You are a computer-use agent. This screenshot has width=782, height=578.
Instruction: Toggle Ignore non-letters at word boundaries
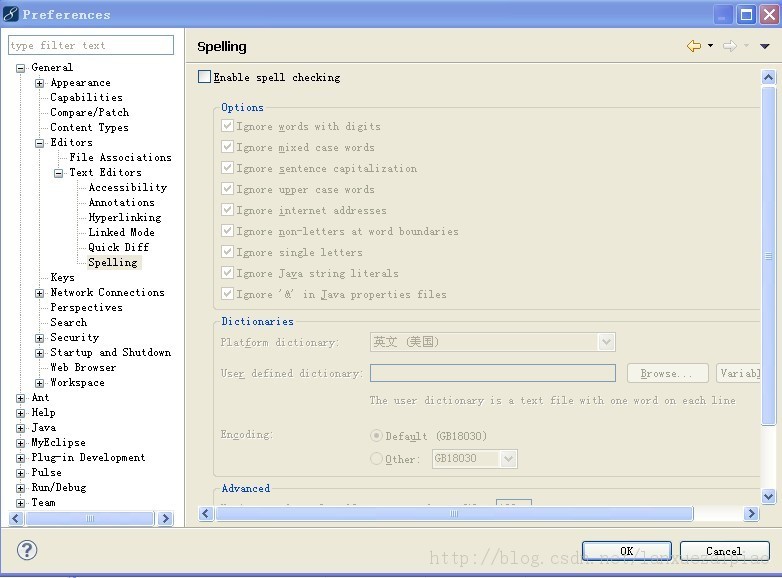[x=227, y=230]
